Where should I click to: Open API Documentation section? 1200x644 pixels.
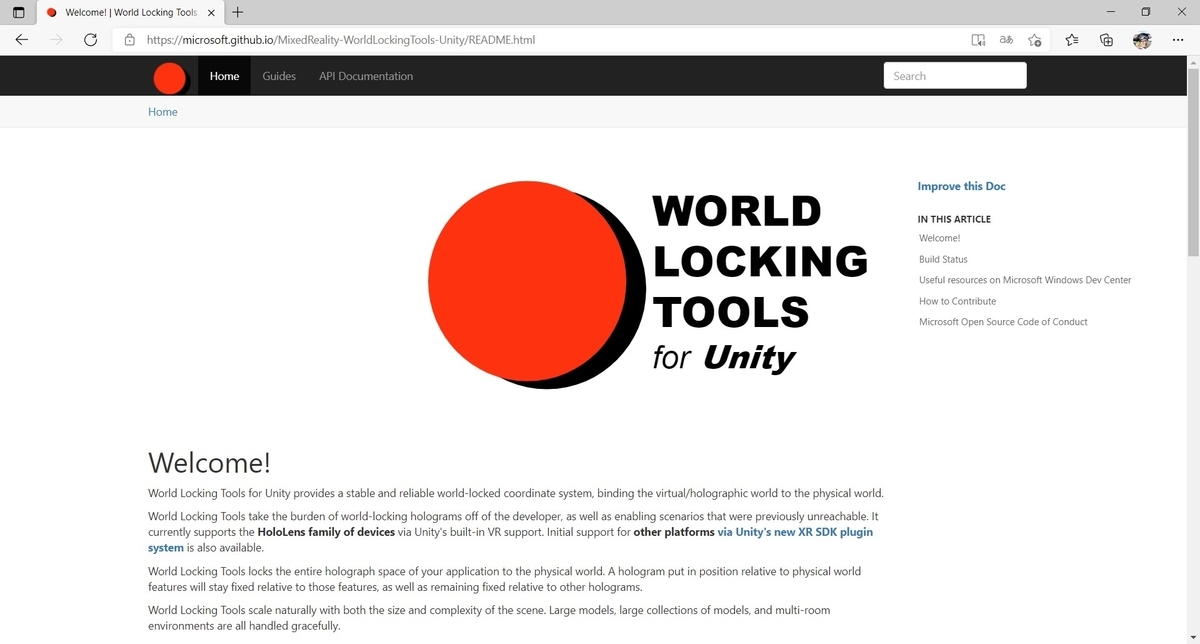click(365, 76)
